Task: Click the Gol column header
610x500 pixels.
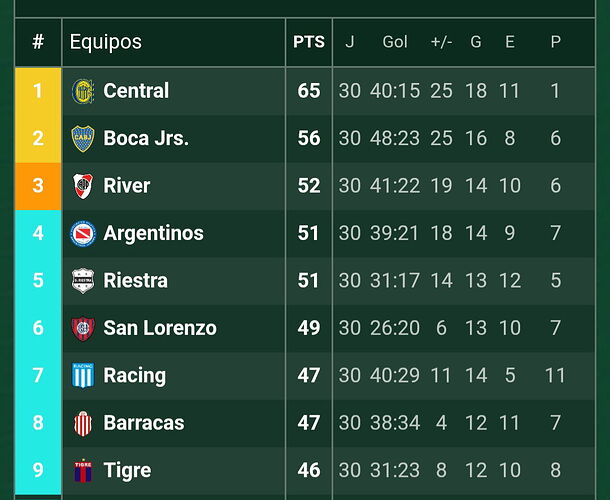Action: click(395, 42)
